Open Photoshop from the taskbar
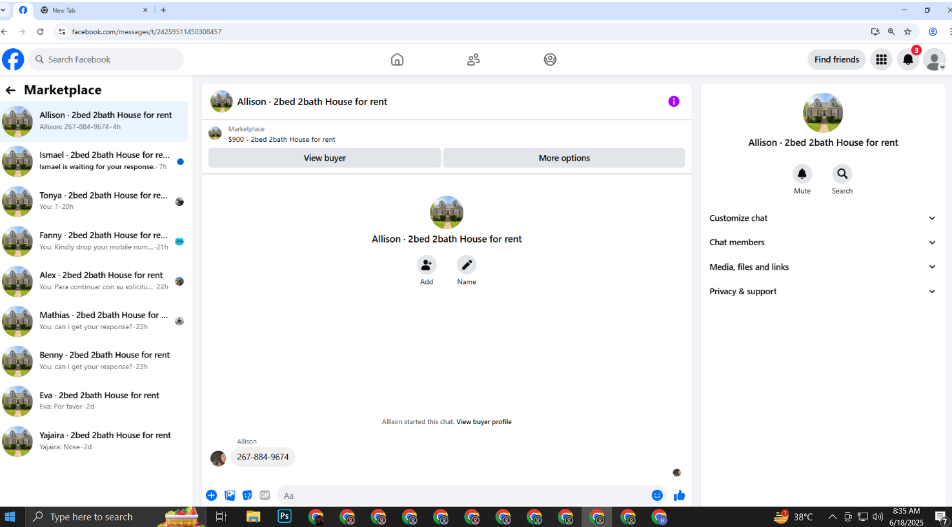This screenshot has width=952, height=527. coord(284,517)
